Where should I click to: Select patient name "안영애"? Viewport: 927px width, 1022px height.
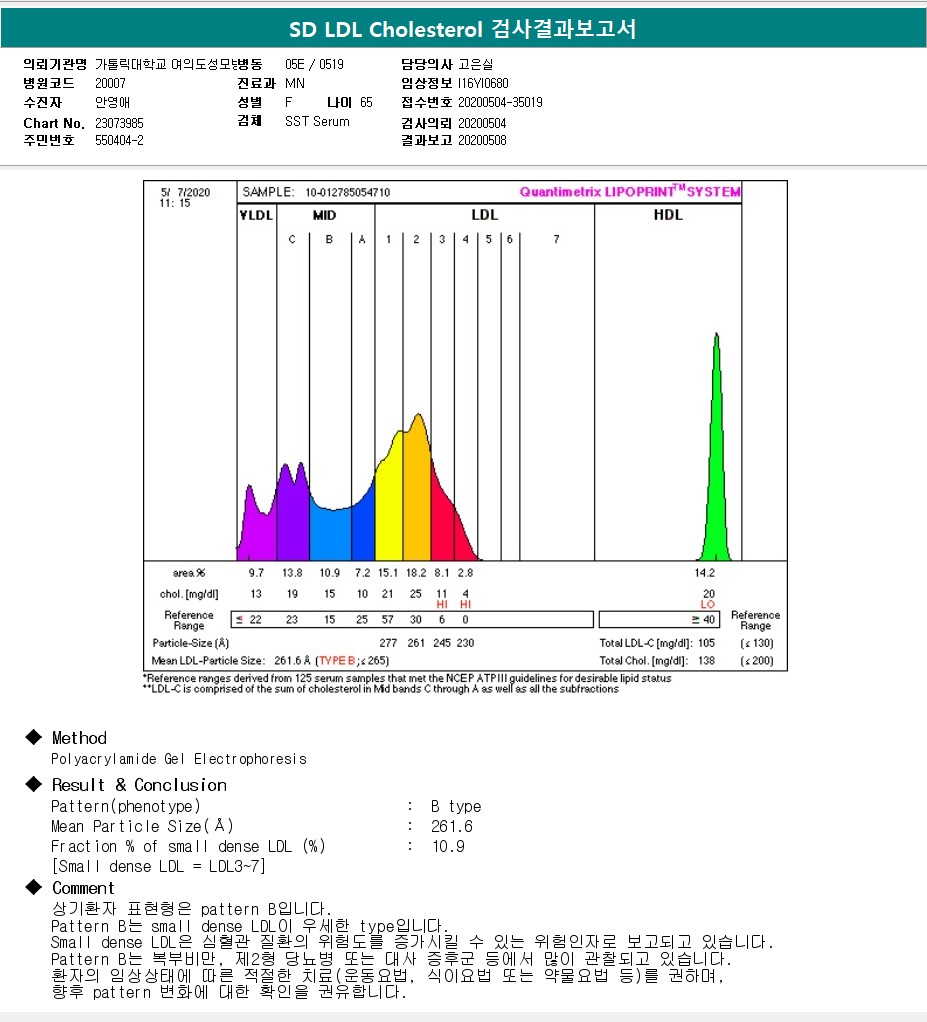point(113,102)
